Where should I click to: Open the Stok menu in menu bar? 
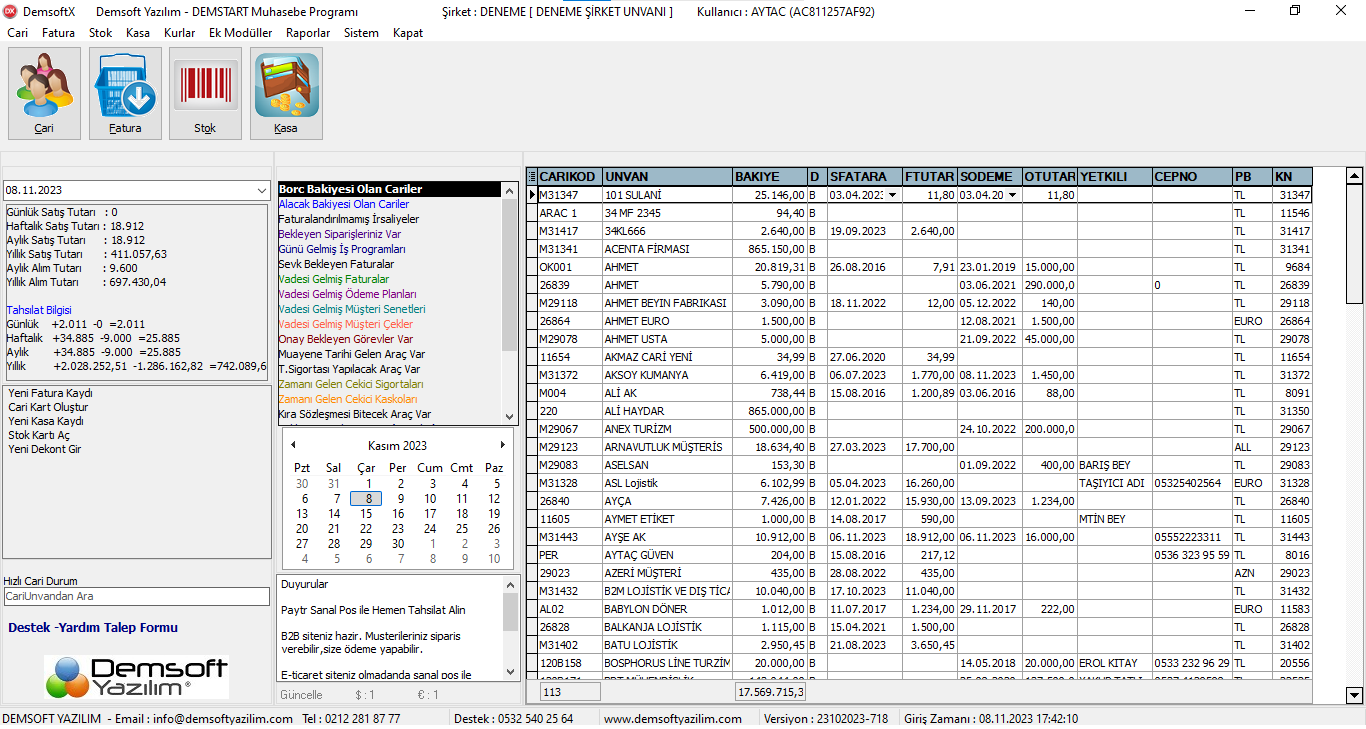[x=101, y=33]
